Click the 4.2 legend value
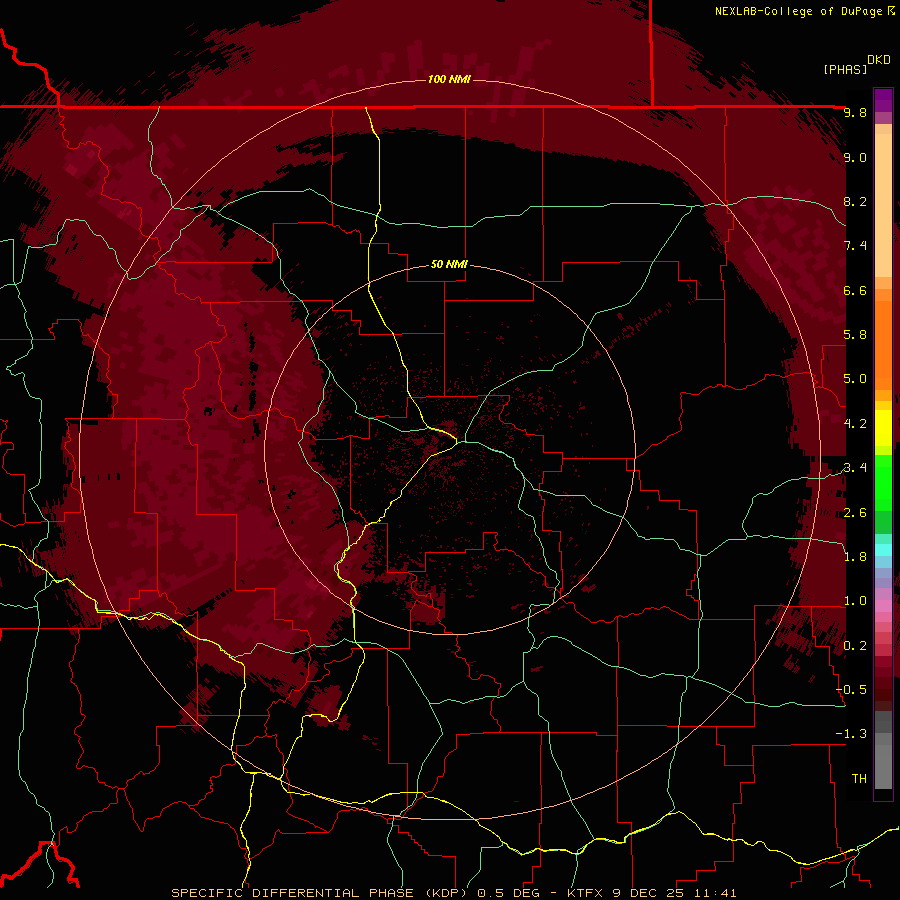Image resolution: width=900 pixels, height=900 pixels. point(855,424)
